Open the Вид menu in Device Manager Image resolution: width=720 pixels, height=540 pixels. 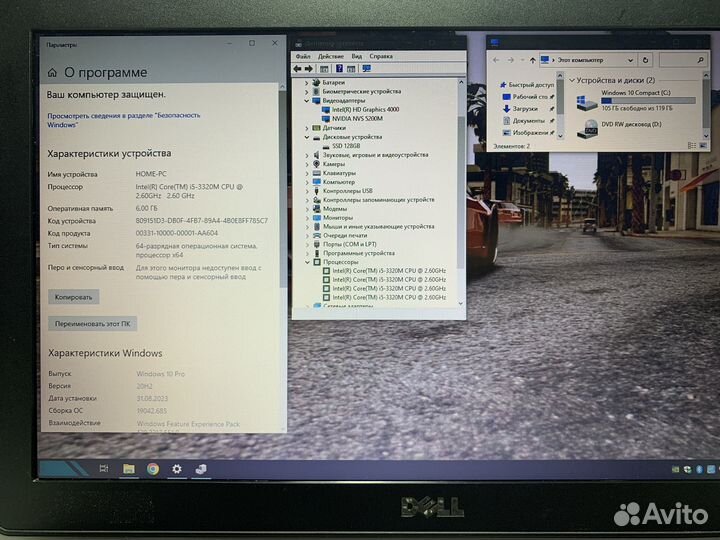pos(357,56)
